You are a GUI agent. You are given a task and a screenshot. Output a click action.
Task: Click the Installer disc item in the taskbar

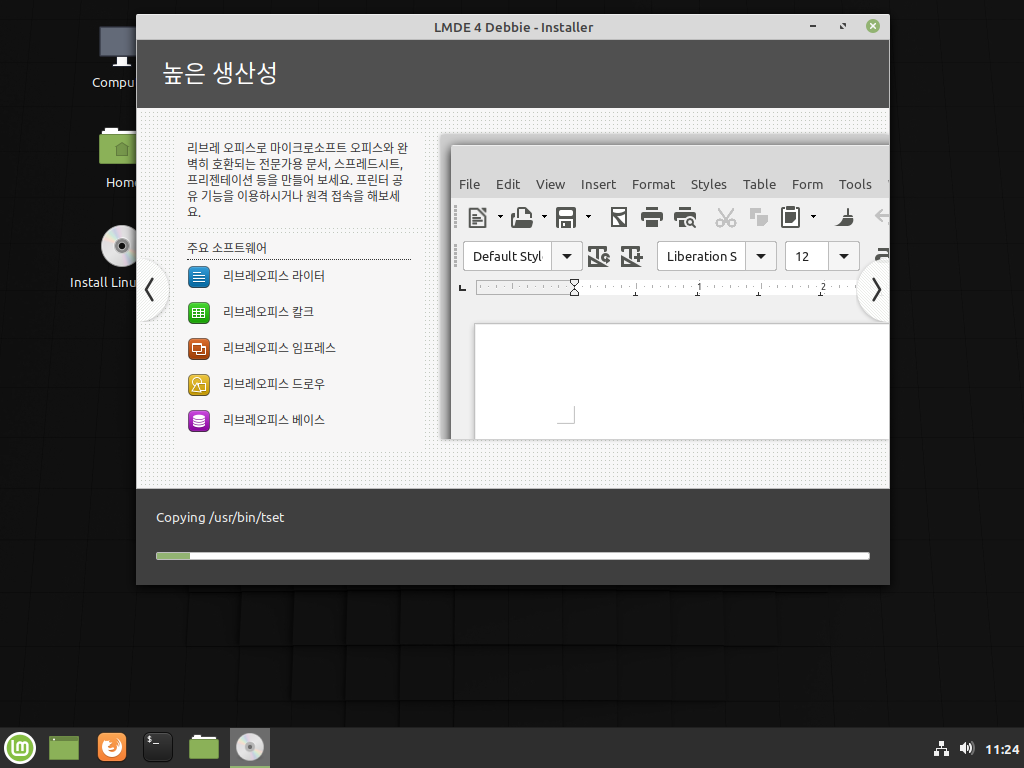click(x=249, y=748)
